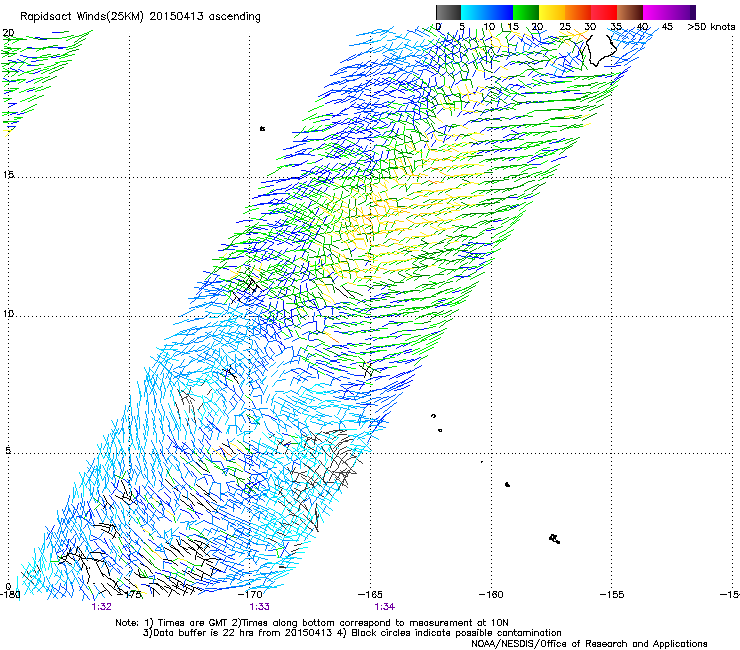This screenshot has width=740, height=650.
Task: Click the yellow 20-25 knots legend swatch
Action: point(552,12)
